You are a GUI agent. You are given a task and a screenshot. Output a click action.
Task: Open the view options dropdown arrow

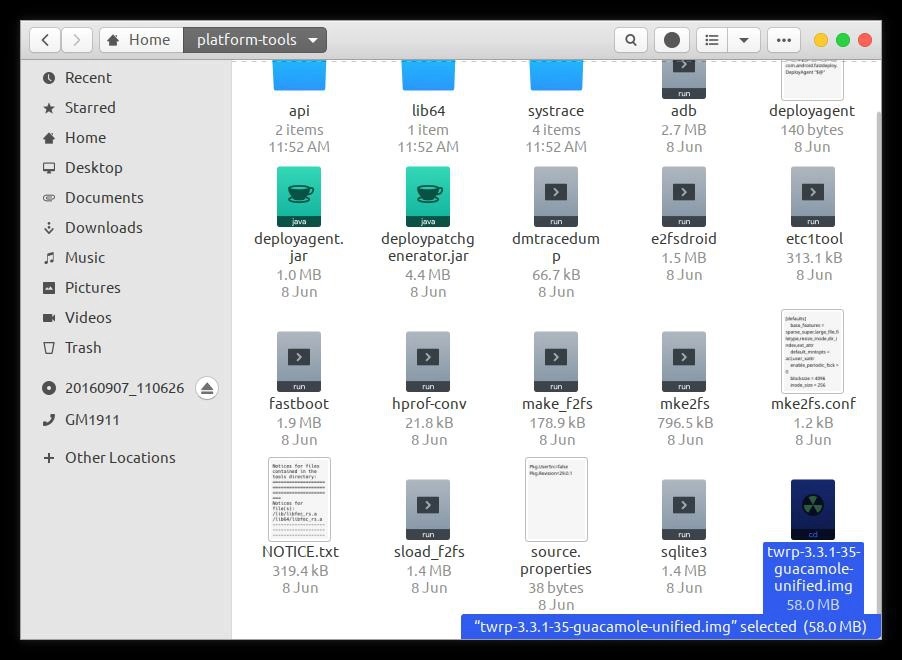click(744, 40)
